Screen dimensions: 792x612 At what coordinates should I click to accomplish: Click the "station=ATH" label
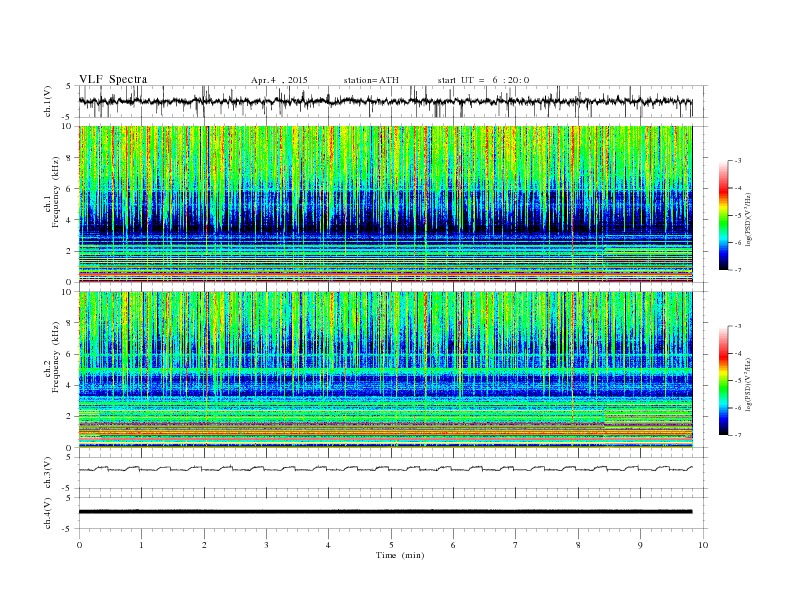tap(371, 80)
